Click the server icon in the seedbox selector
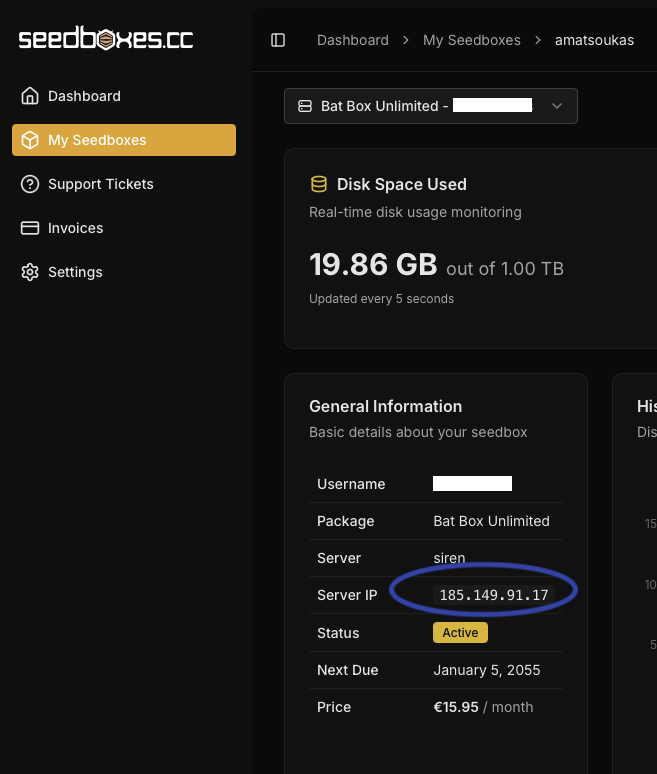The height and width of the screenshot is (774, 657). (x=304, y=106)
